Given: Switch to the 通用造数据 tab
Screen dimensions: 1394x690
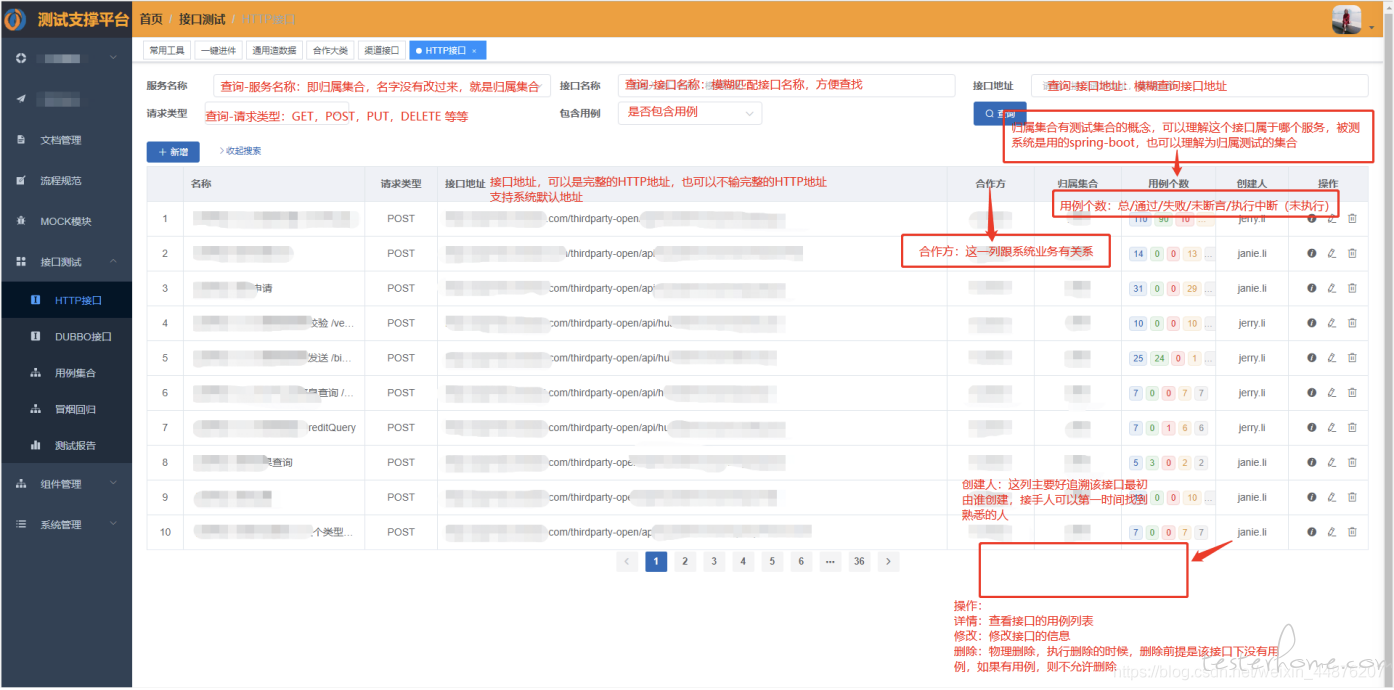Looking at the screenshot, I should point(274,50).
